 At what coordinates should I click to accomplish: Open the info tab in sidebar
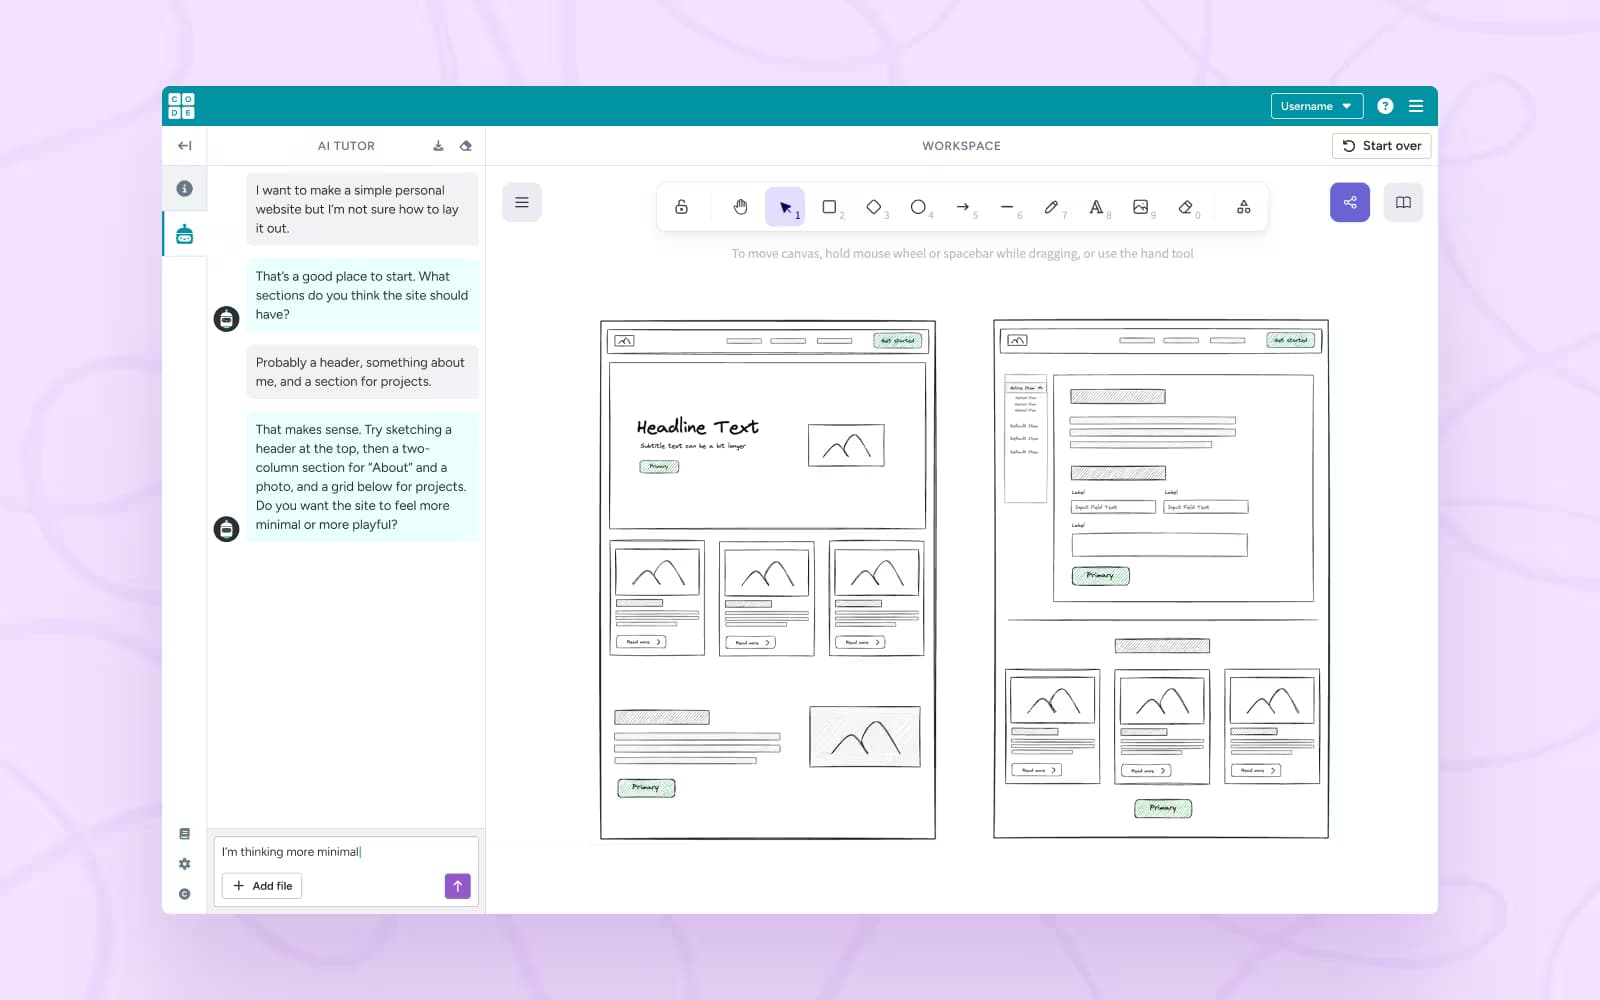pyautogui.click(x=185, y=189)
